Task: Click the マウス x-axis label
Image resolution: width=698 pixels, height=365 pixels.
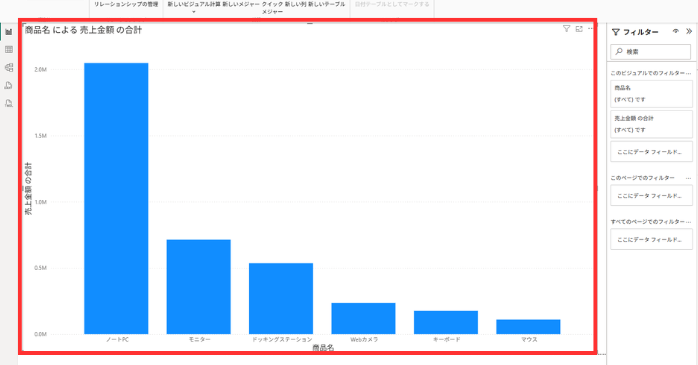Action: pos(529,340)
